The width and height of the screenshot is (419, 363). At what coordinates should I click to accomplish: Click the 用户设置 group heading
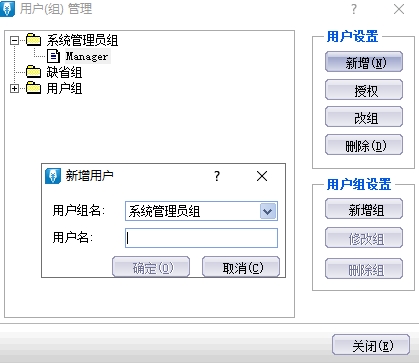pyautogui.click(x=352, y=36)
